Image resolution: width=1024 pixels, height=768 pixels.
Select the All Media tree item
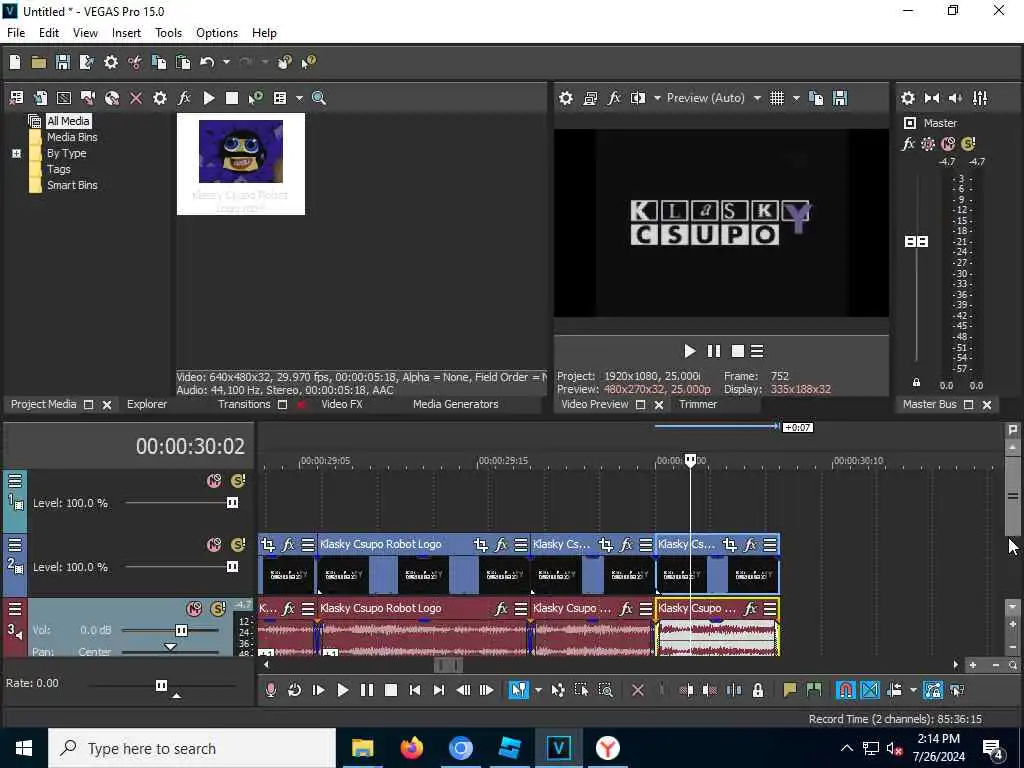68,121
